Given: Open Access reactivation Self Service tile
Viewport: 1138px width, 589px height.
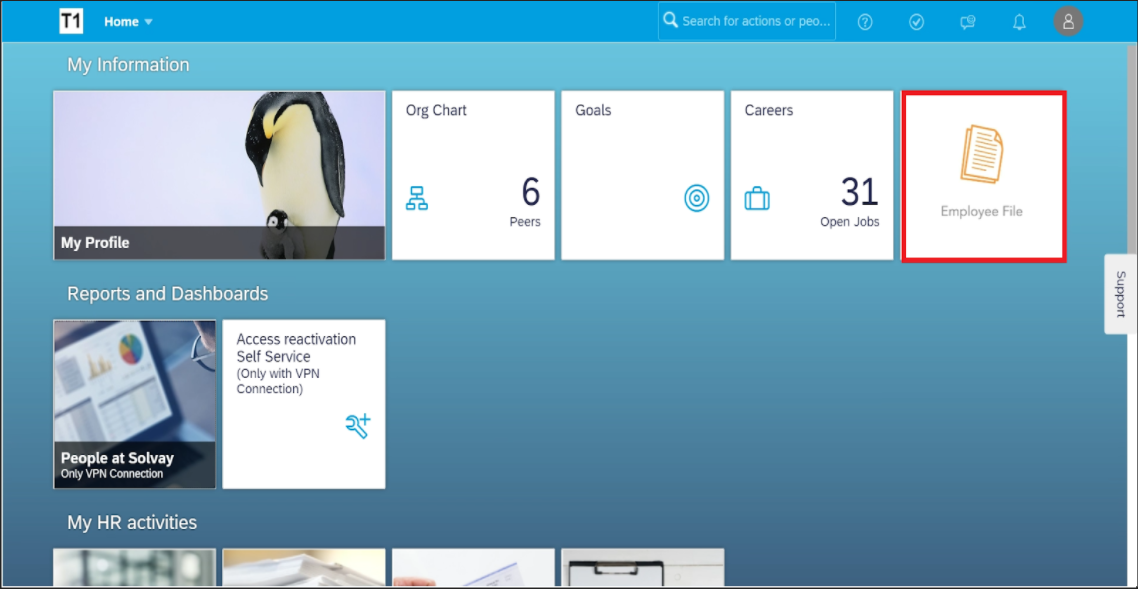Looking at the screenshot, I should (303, 404).
